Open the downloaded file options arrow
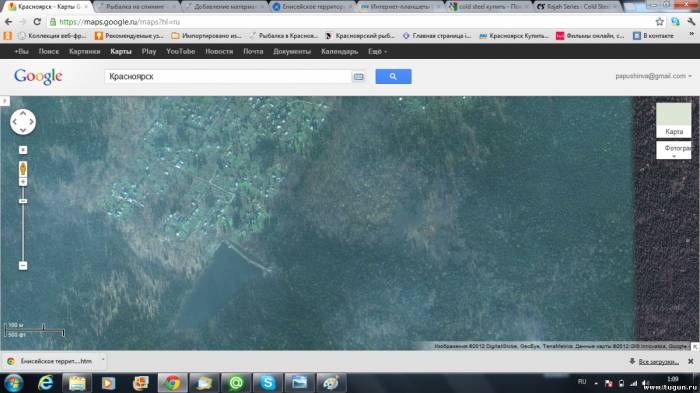The image size is (700, 393). [x=103, y=360]
